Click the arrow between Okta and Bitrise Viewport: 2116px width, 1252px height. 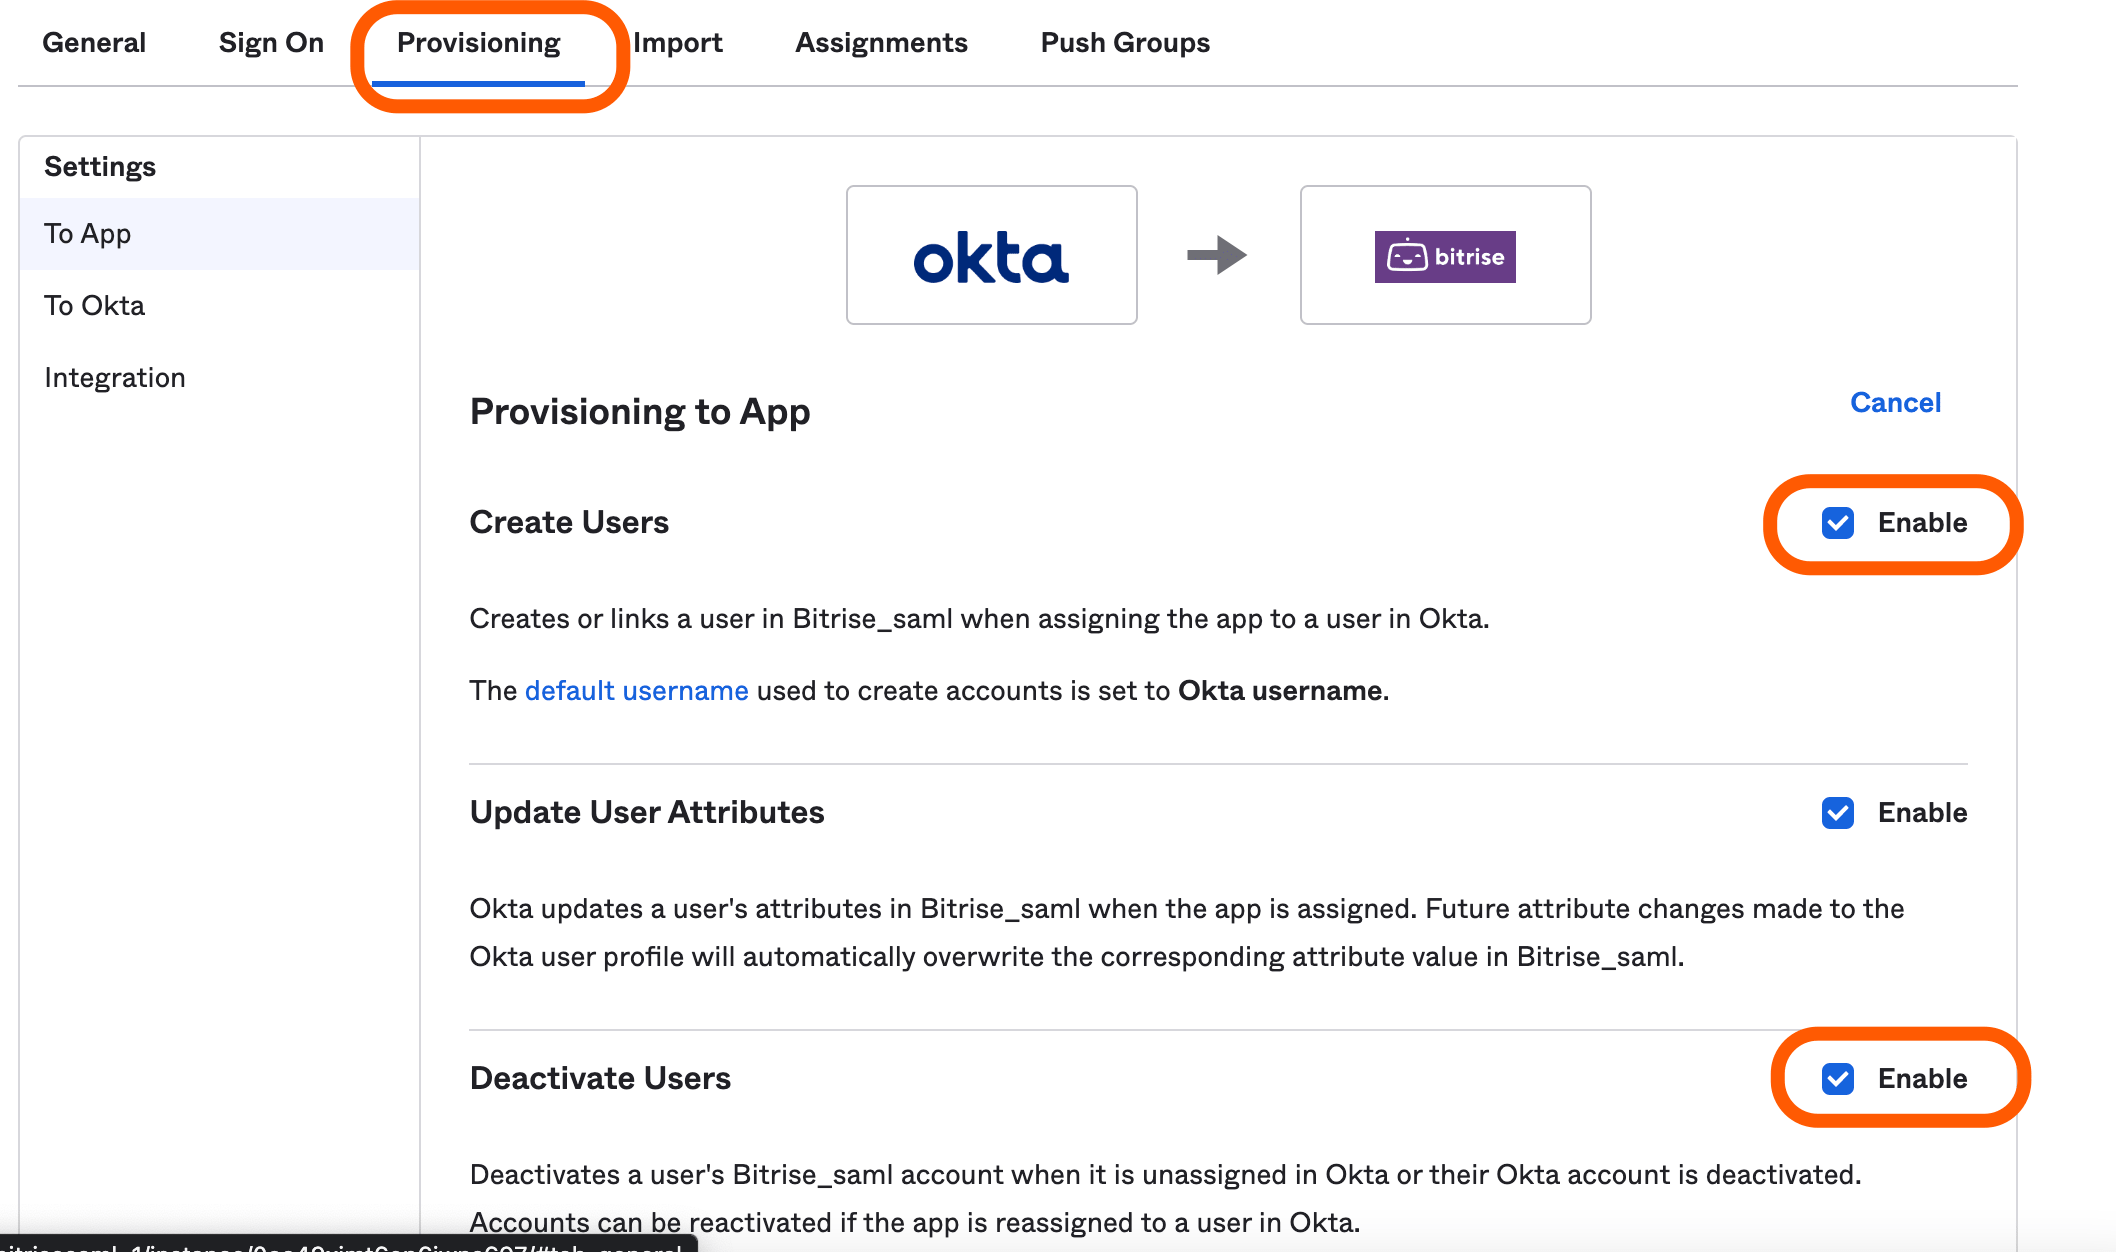[1217, 255]
